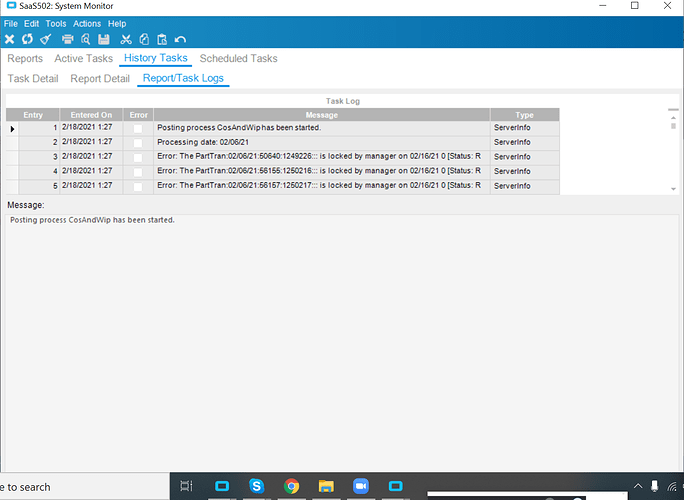The image size is (684, 500).
Task: Click the Error column header
Action: pyautogui.click(x=138, y=115)
